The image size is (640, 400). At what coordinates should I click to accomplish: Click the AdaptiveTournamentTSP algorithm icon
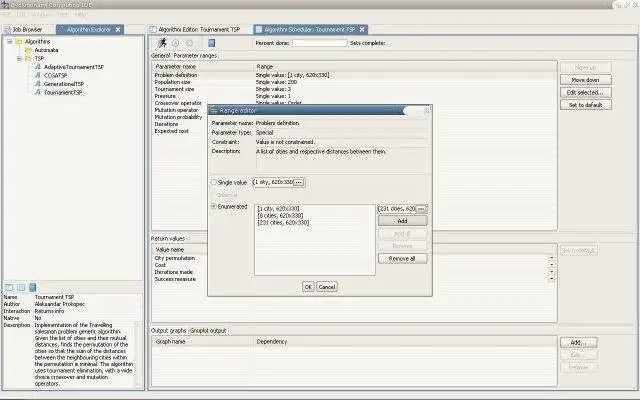click(x=38, y=67)
